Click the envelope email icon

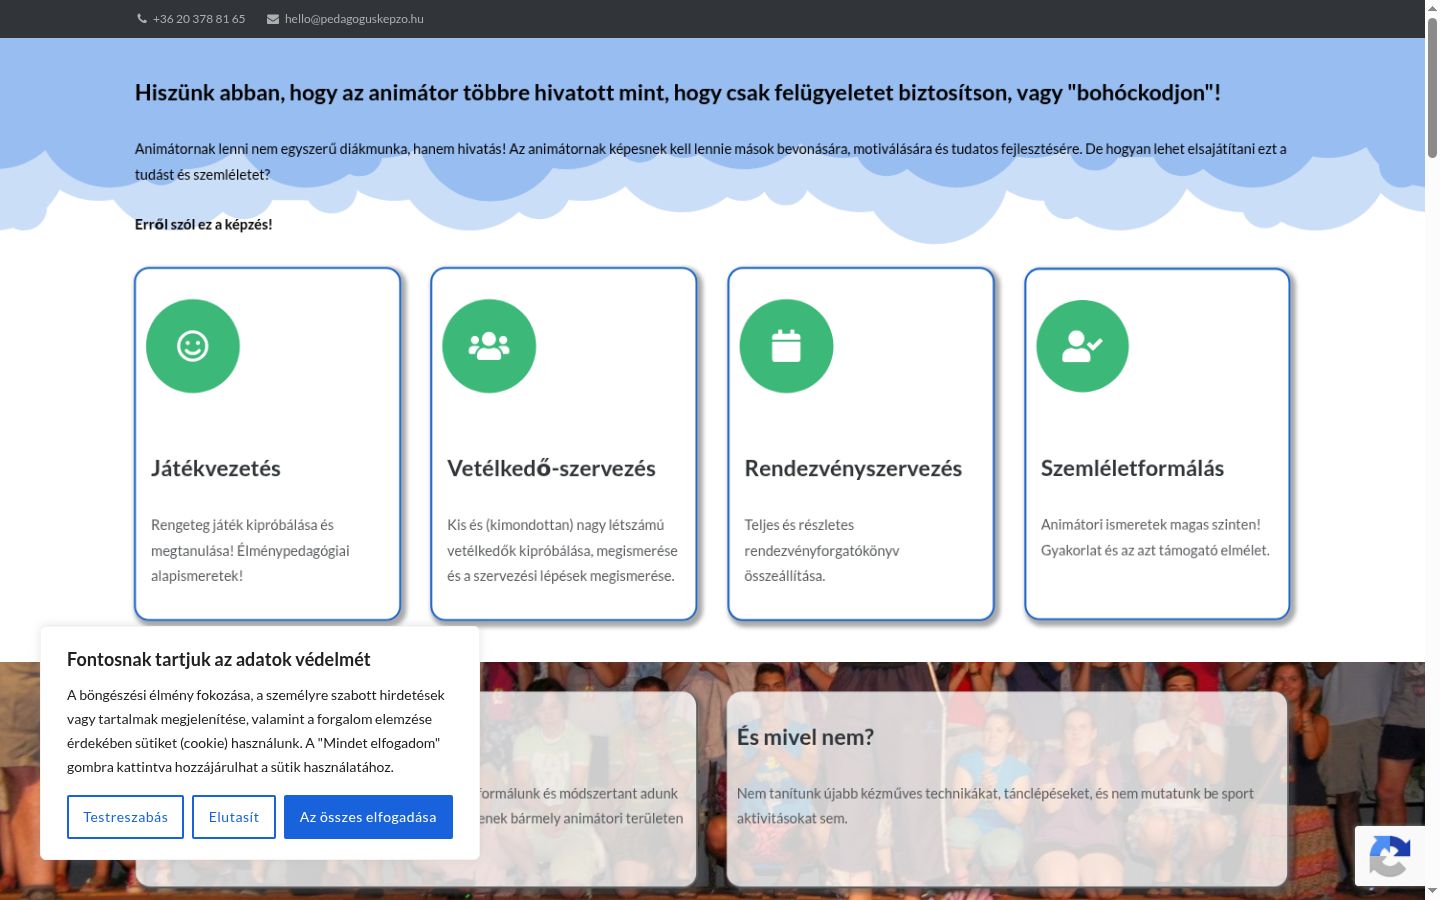coord(273,19)
